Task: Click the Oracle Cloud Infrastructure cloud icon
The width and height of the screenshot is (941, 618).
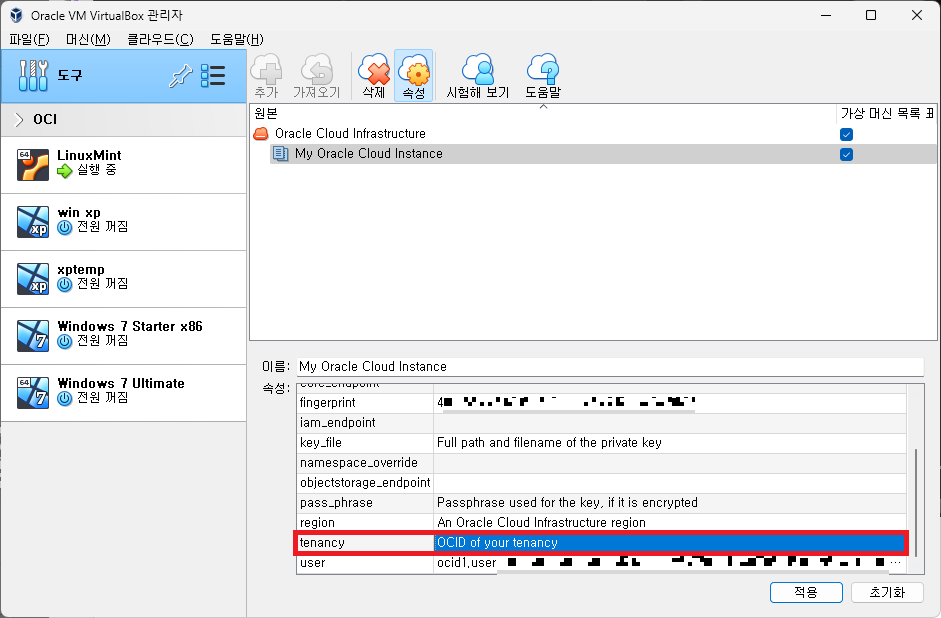Action: [x=261, y=134]
